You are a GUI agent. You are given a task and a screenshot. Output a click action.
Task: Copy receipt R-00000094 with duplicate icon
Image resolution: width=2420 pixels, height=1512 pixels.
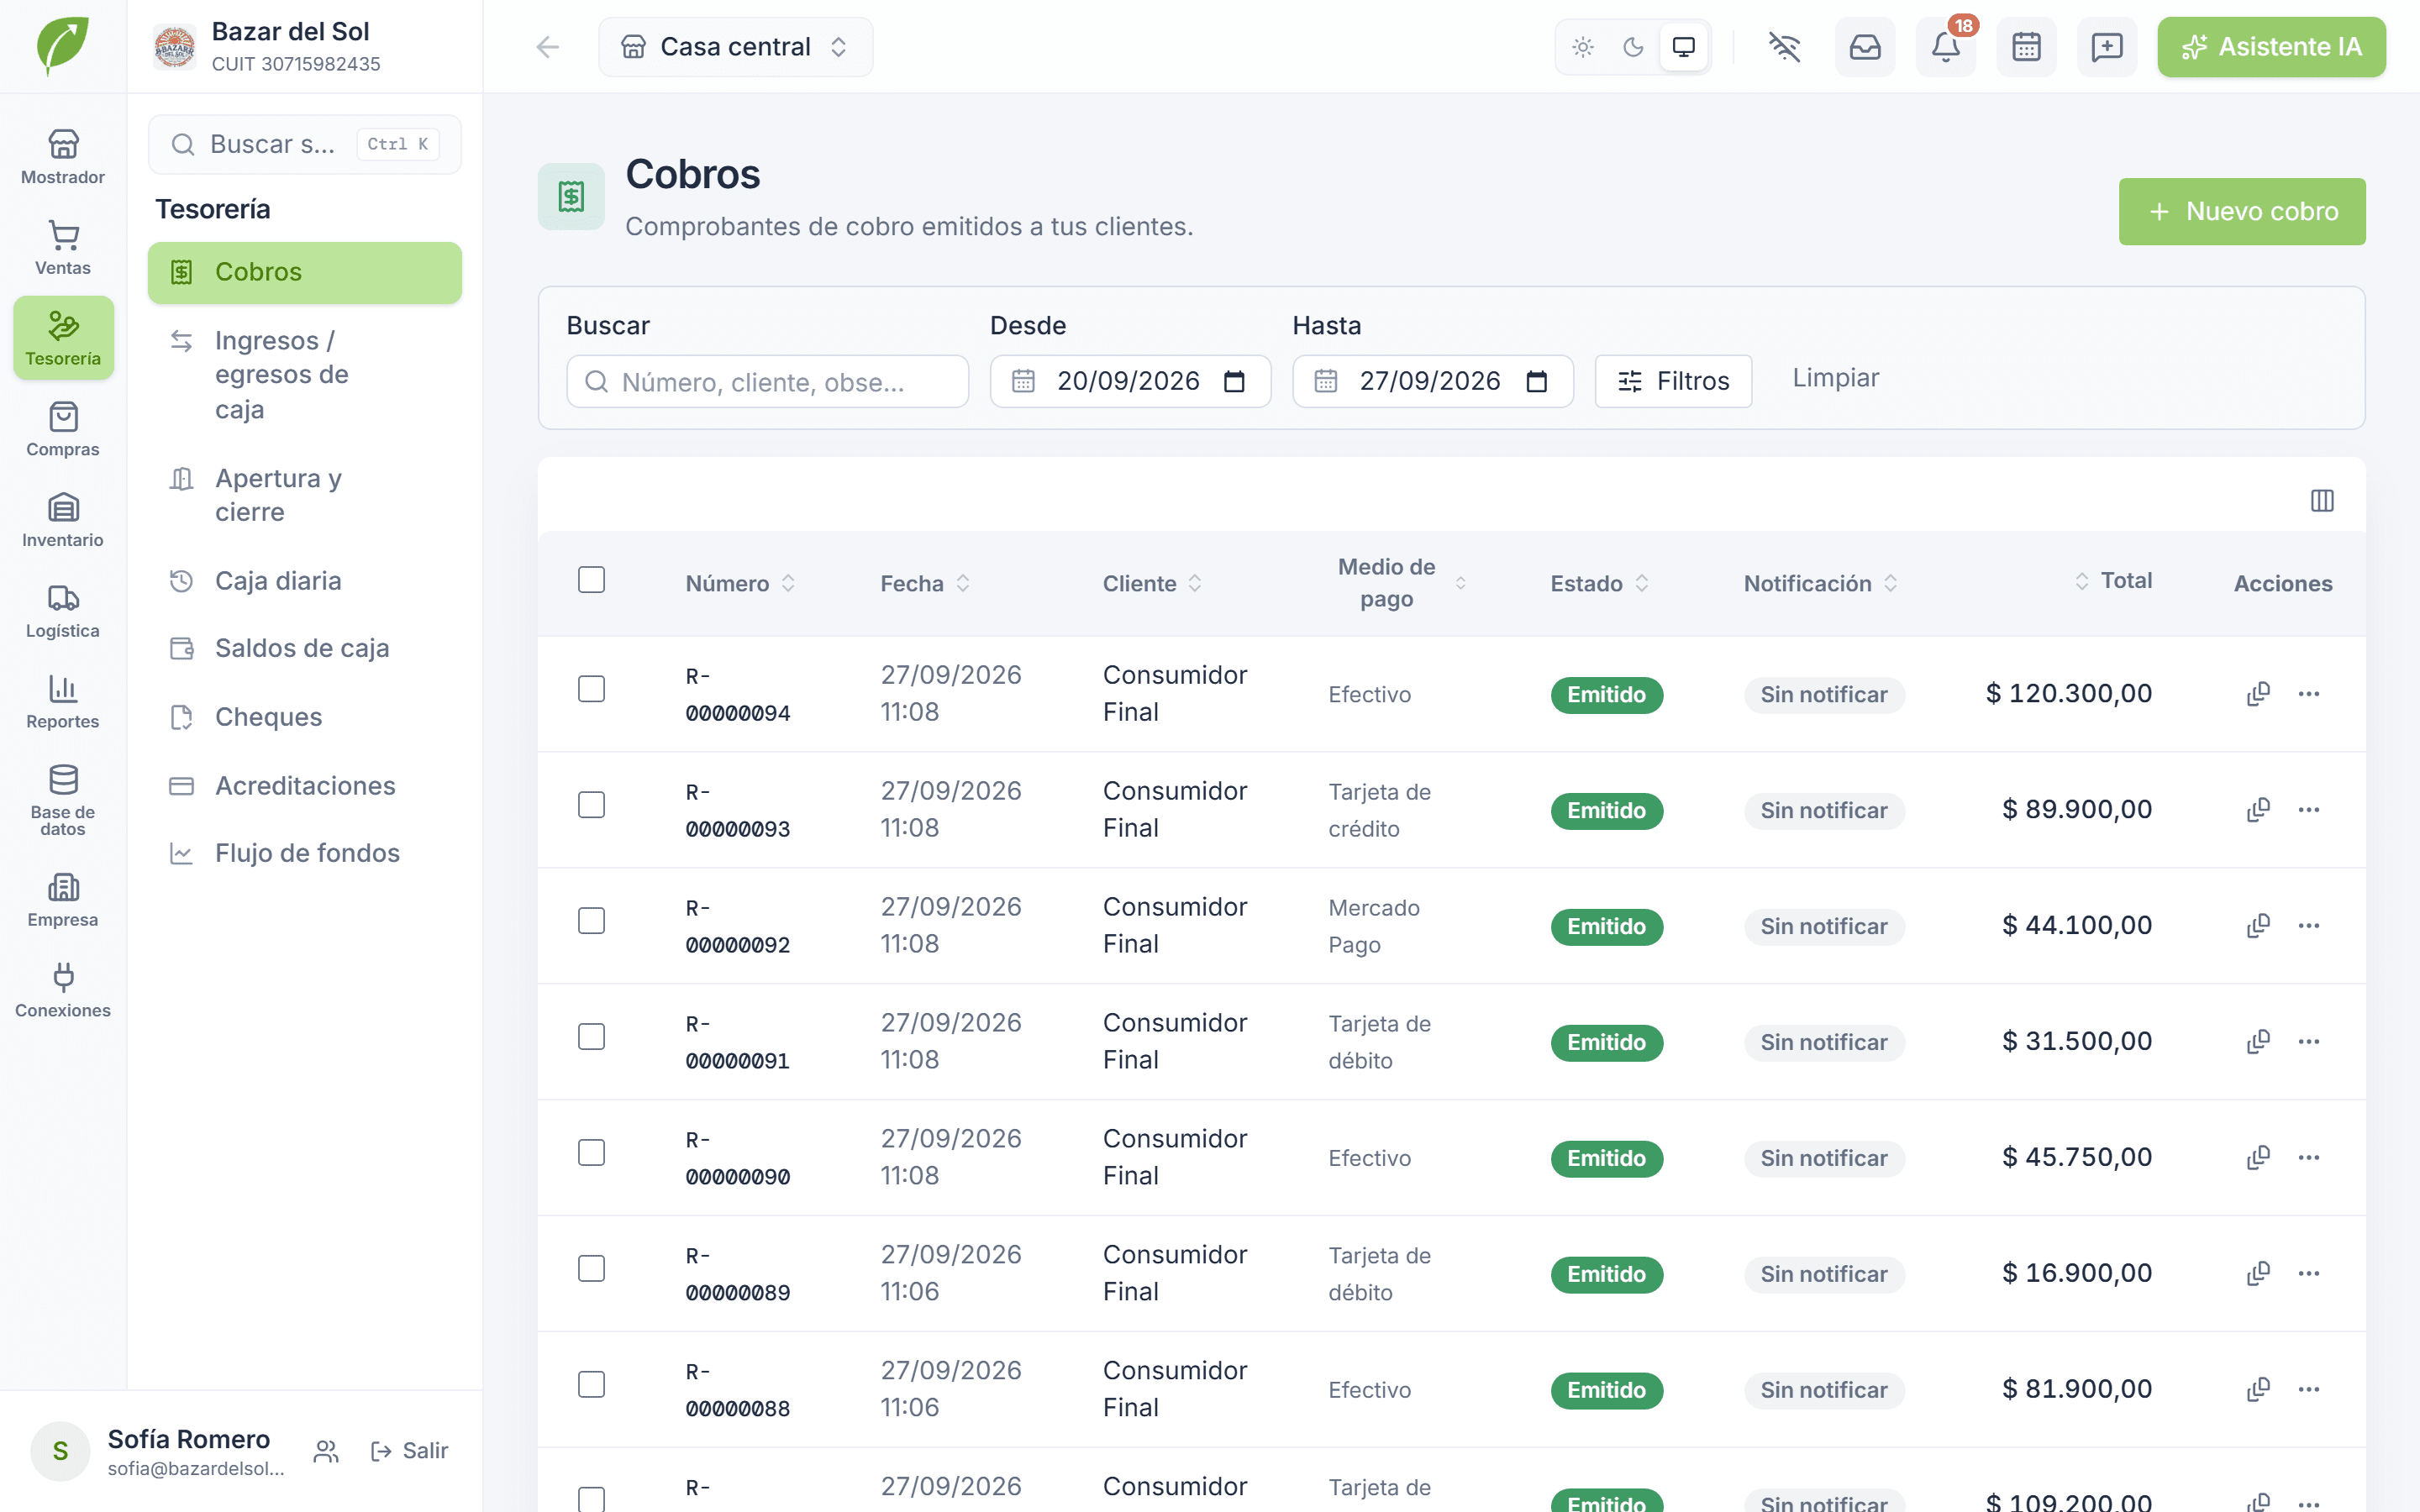coord(2258,694)
